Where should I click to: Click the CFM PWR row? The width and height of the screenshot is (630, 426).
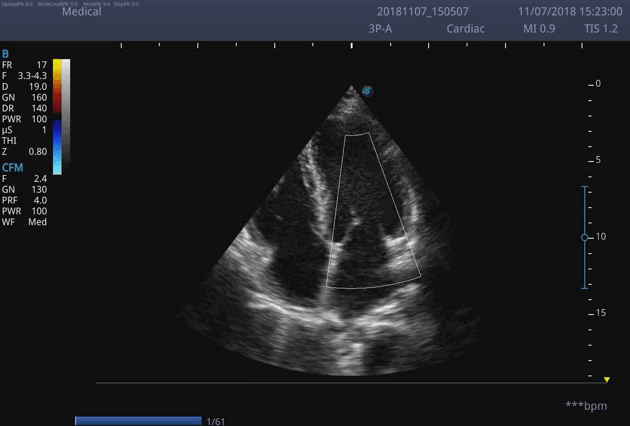point(25,211)
